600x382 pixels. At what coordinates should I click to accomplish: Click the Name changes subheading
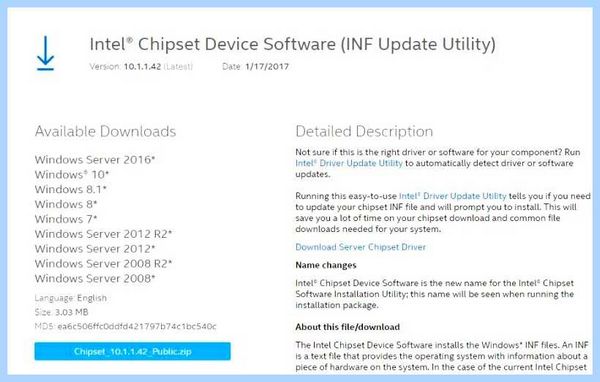[x=326, y=265]
